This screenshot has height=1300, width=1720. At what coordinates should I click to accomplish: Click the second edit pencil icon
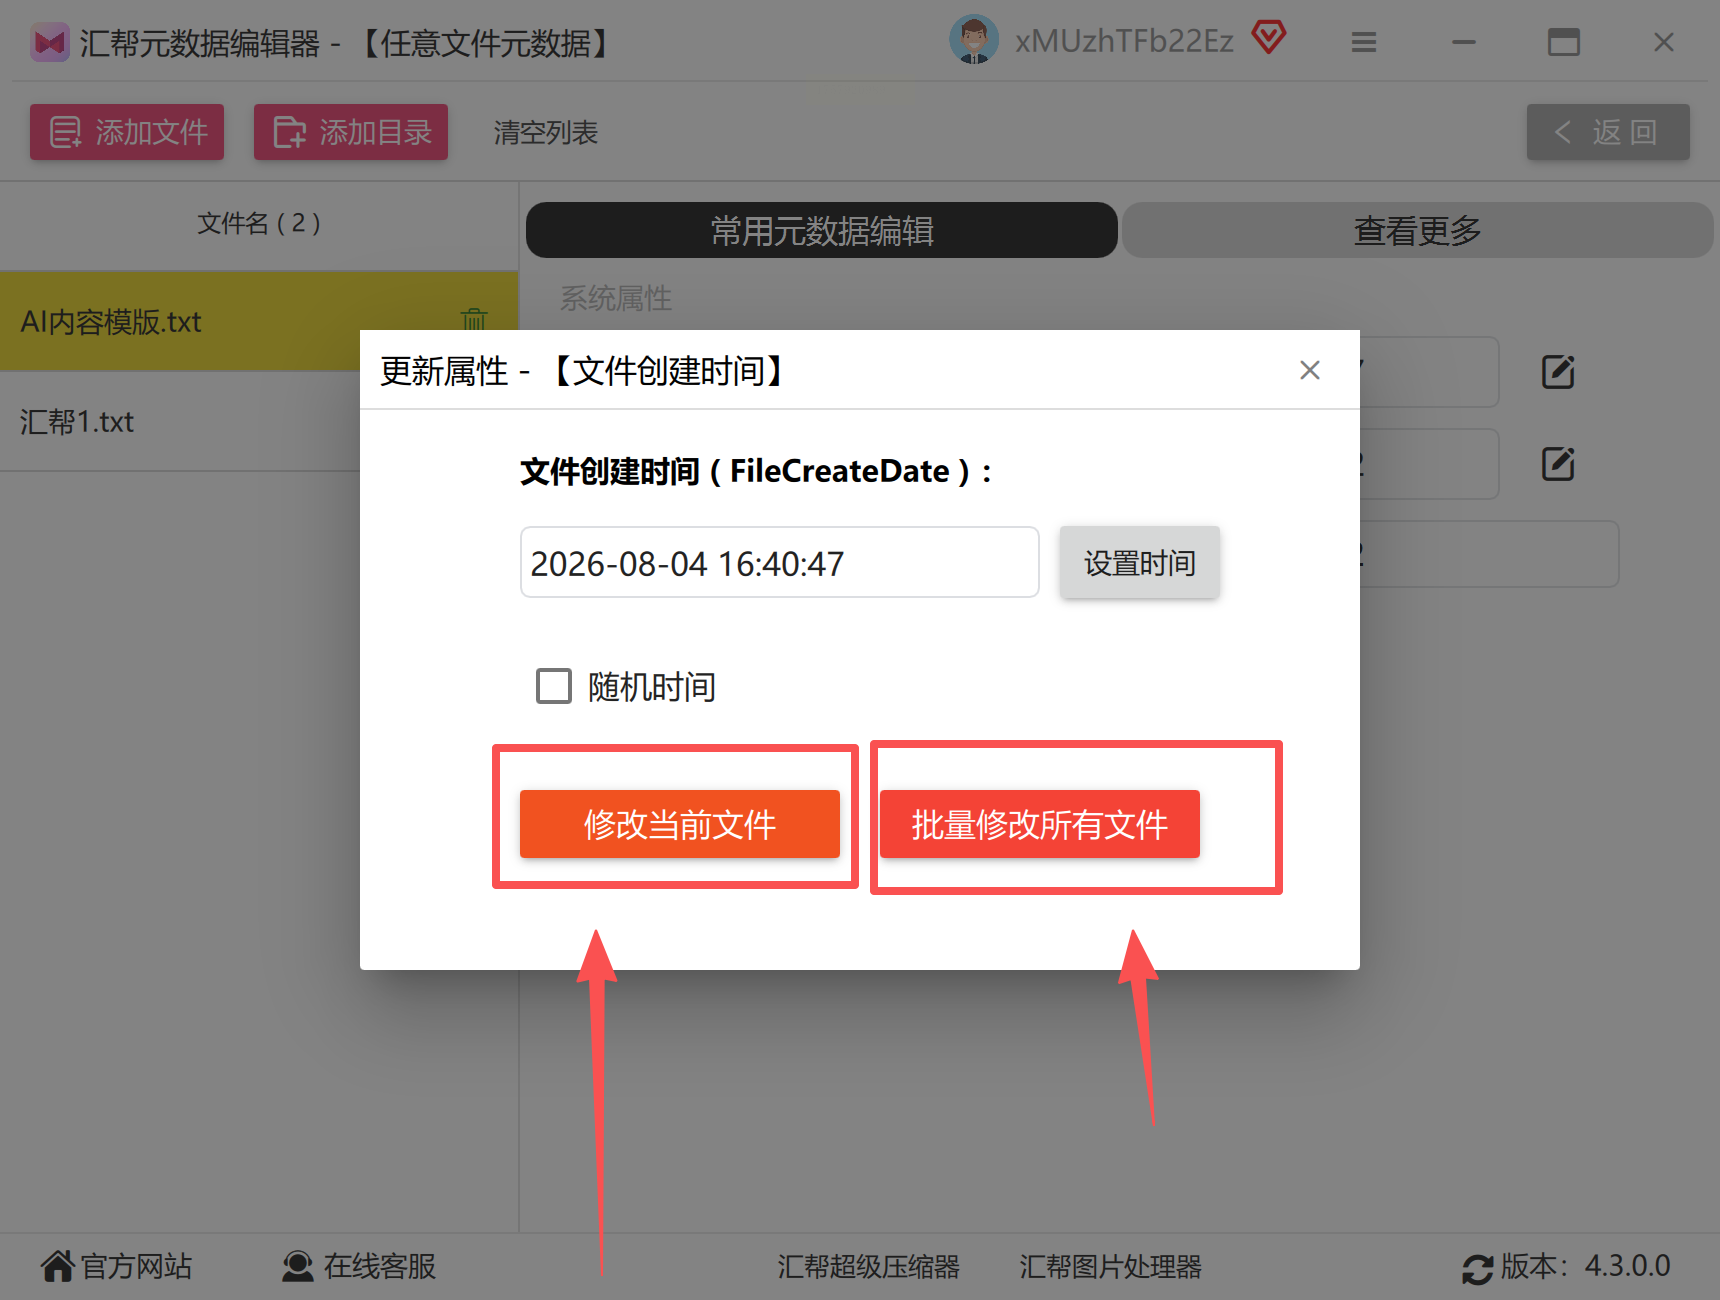[1558, 464]
